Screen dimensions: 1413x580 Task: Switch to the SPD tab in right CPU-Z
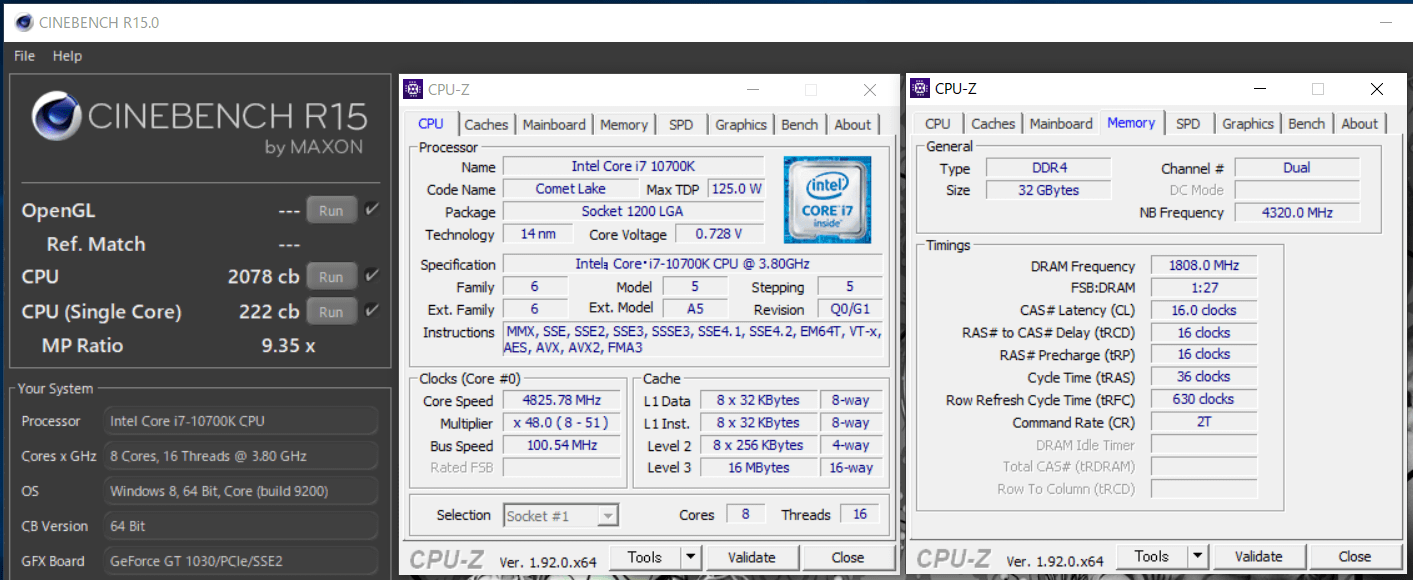(x=1188, y=124)
